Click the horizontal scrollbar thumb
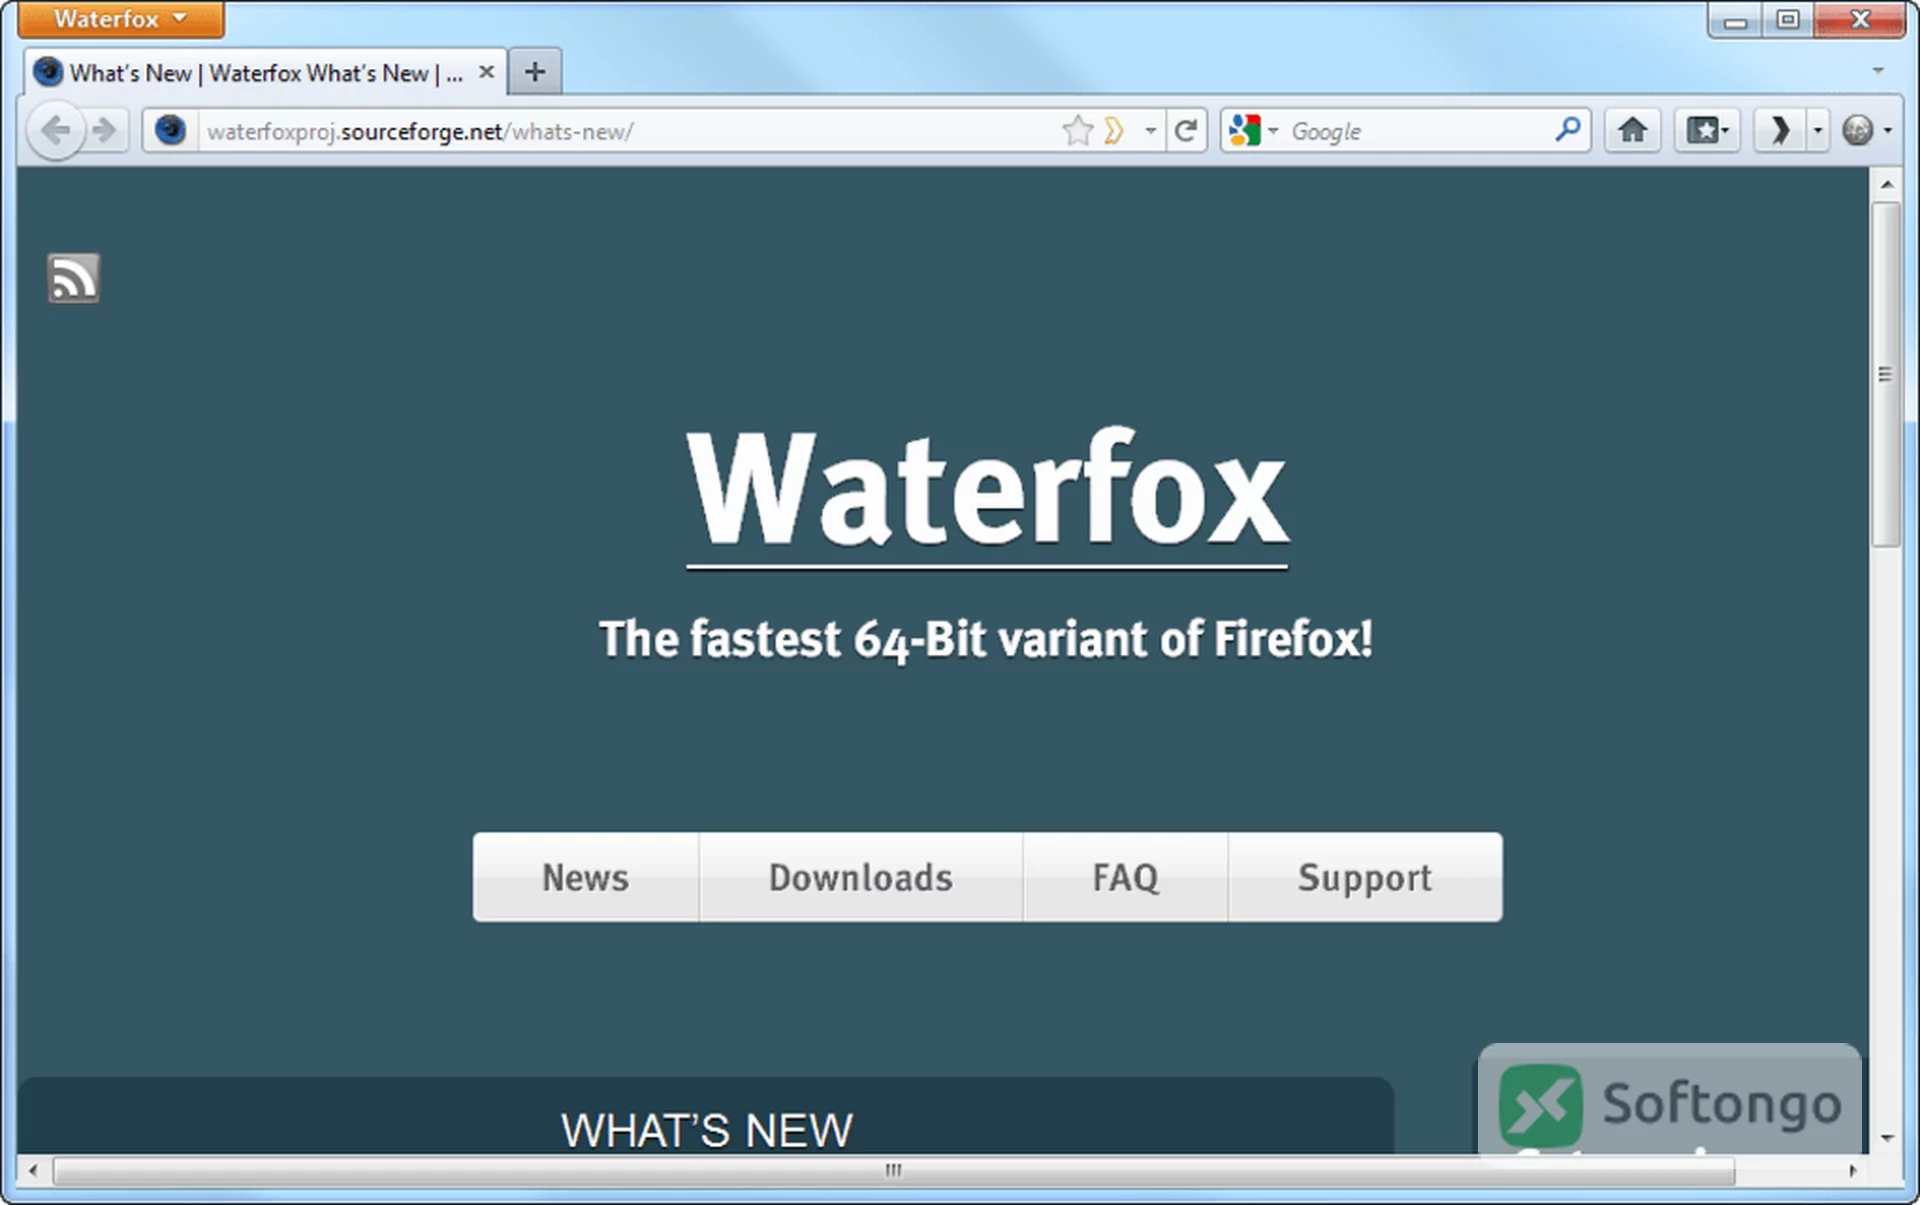Screen dimensions: 1920x1205 (893, 1170)
